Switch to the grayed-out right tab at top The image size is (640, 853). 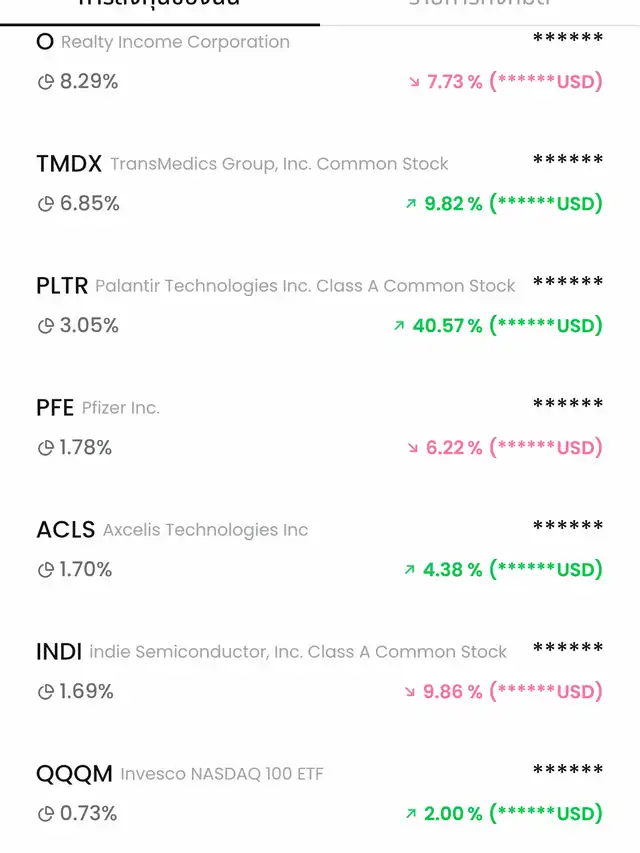(x=480, y=5)
